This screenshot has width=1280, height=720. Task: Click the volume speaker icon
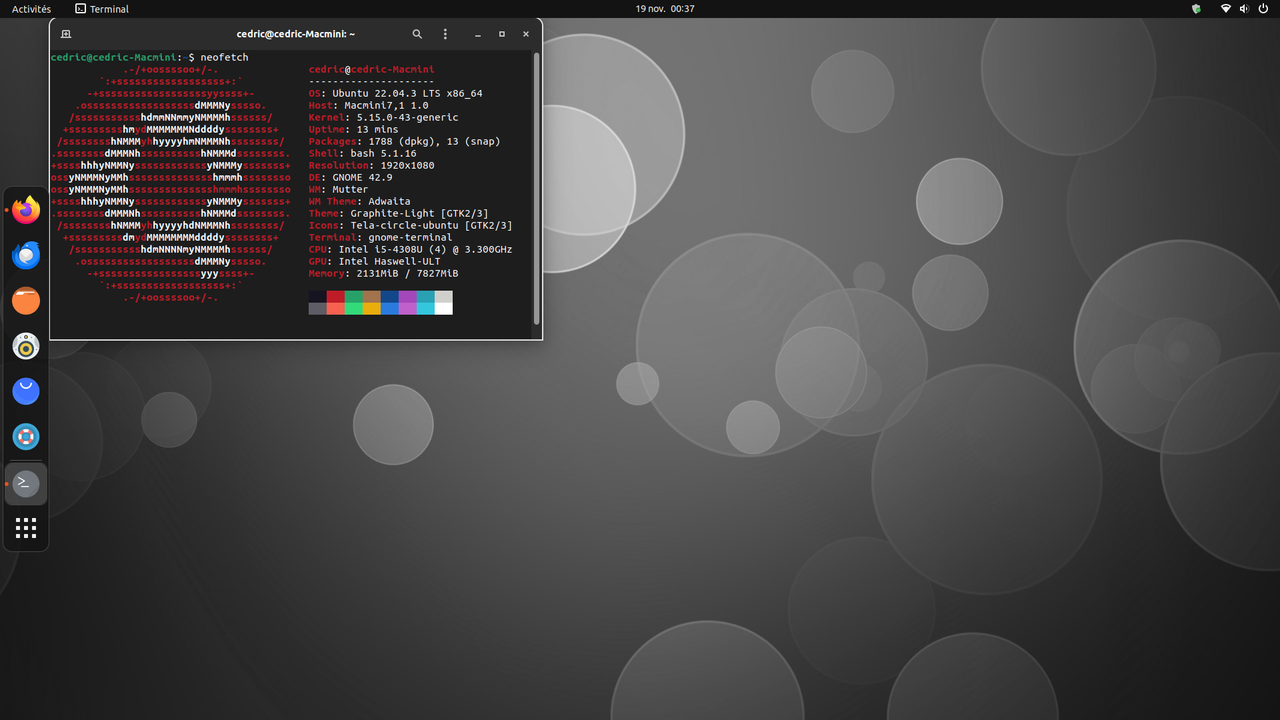tap(1245, 9)
